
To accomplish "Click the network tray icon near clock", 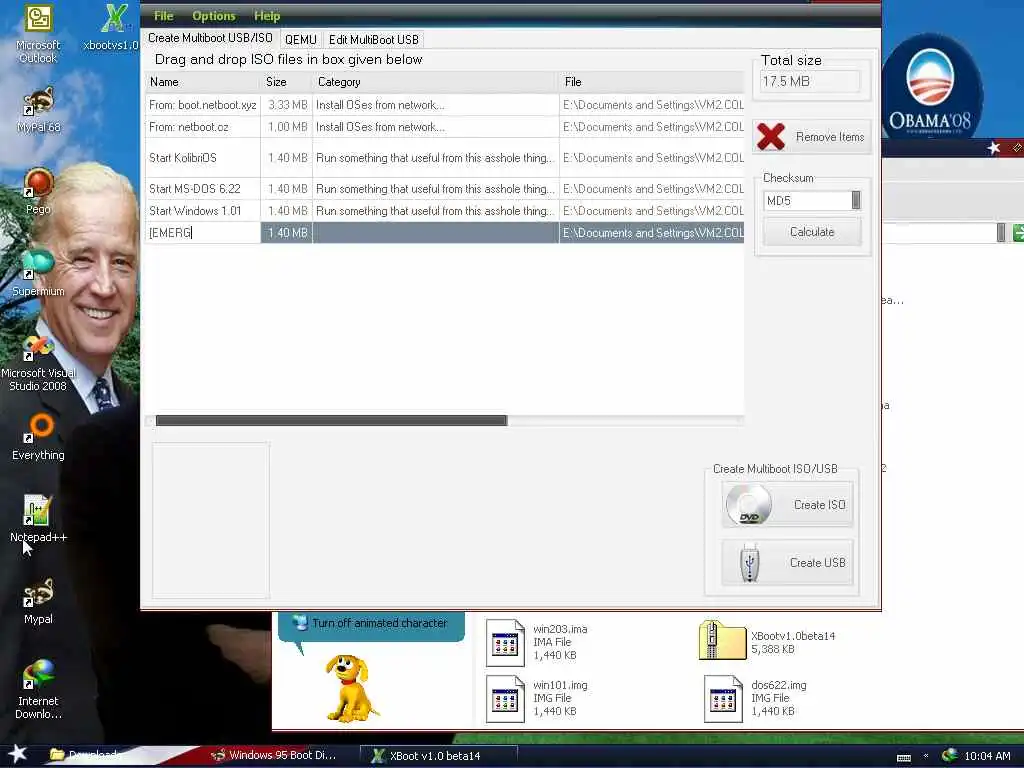I will (950, 756).
